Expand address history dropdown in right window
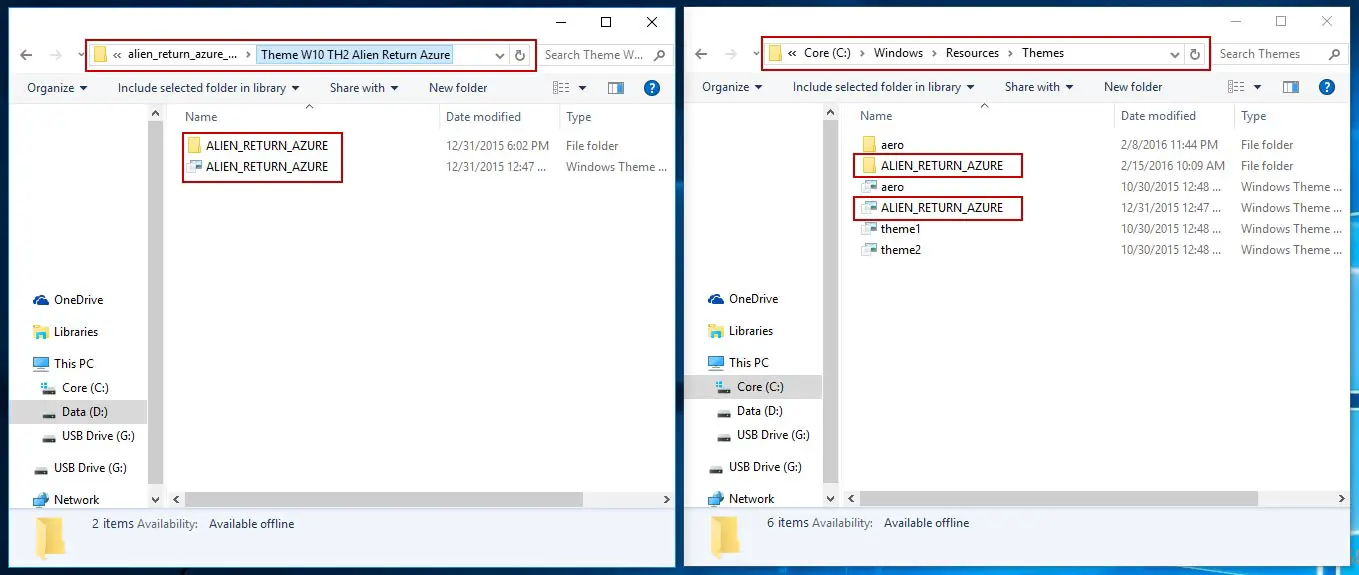This screenshot has width=1359, height=575. (x=1176, y=54)
